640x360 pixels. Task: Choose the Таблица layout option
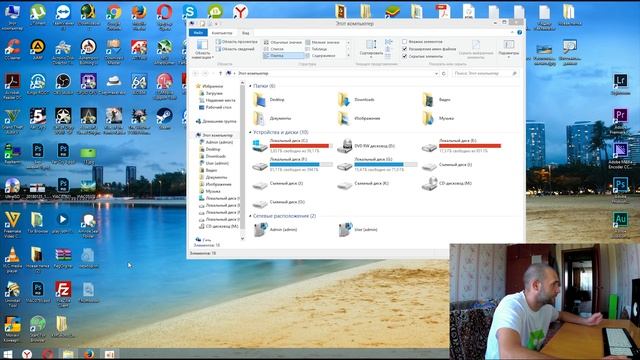point(316,49)
